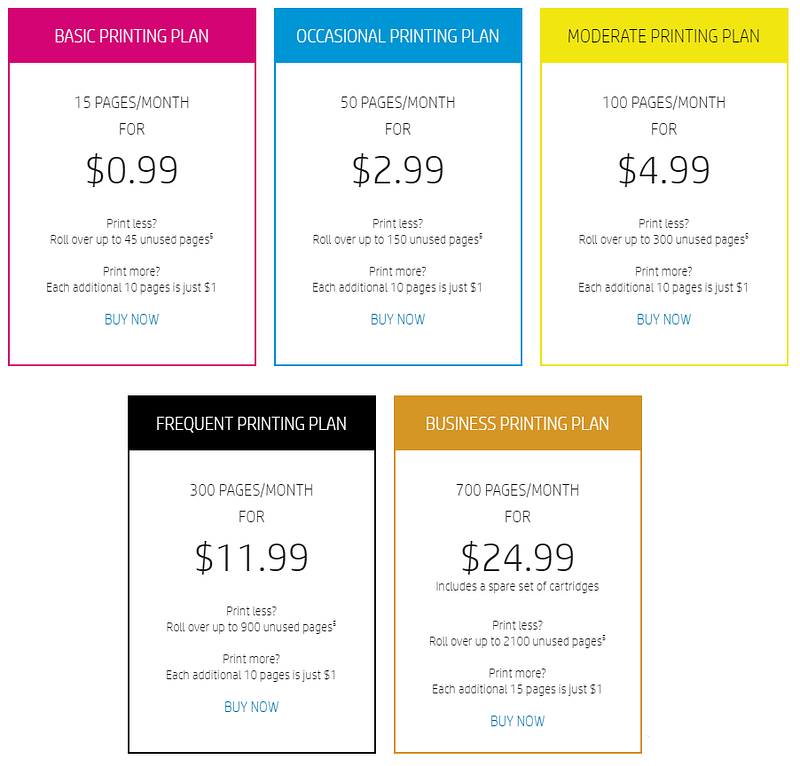Click BUY NOW under Frequent Printing Plan
The image size is (800, 766).
coord(252,707)
